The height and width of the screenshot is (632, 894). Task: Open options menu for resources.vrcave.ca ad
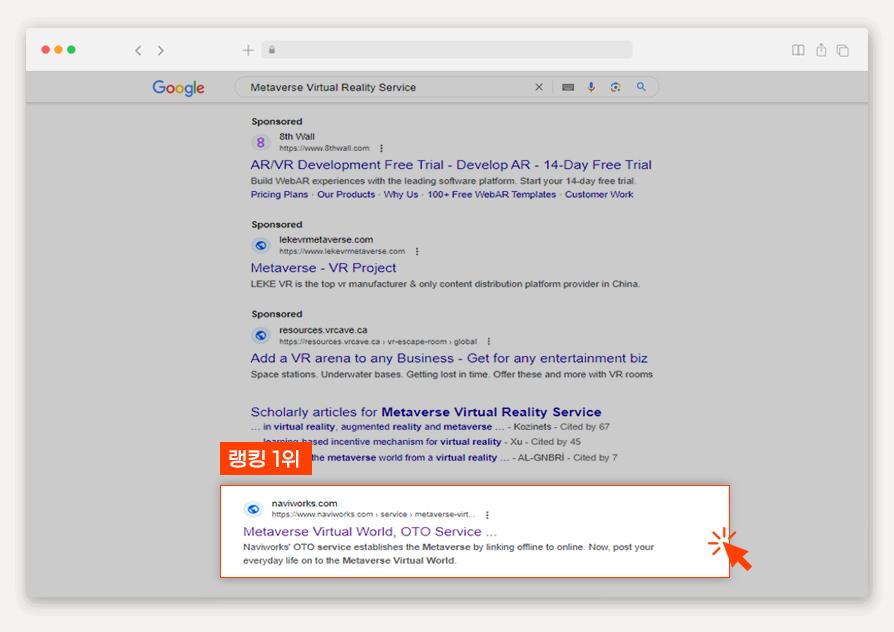click(489, 342)
